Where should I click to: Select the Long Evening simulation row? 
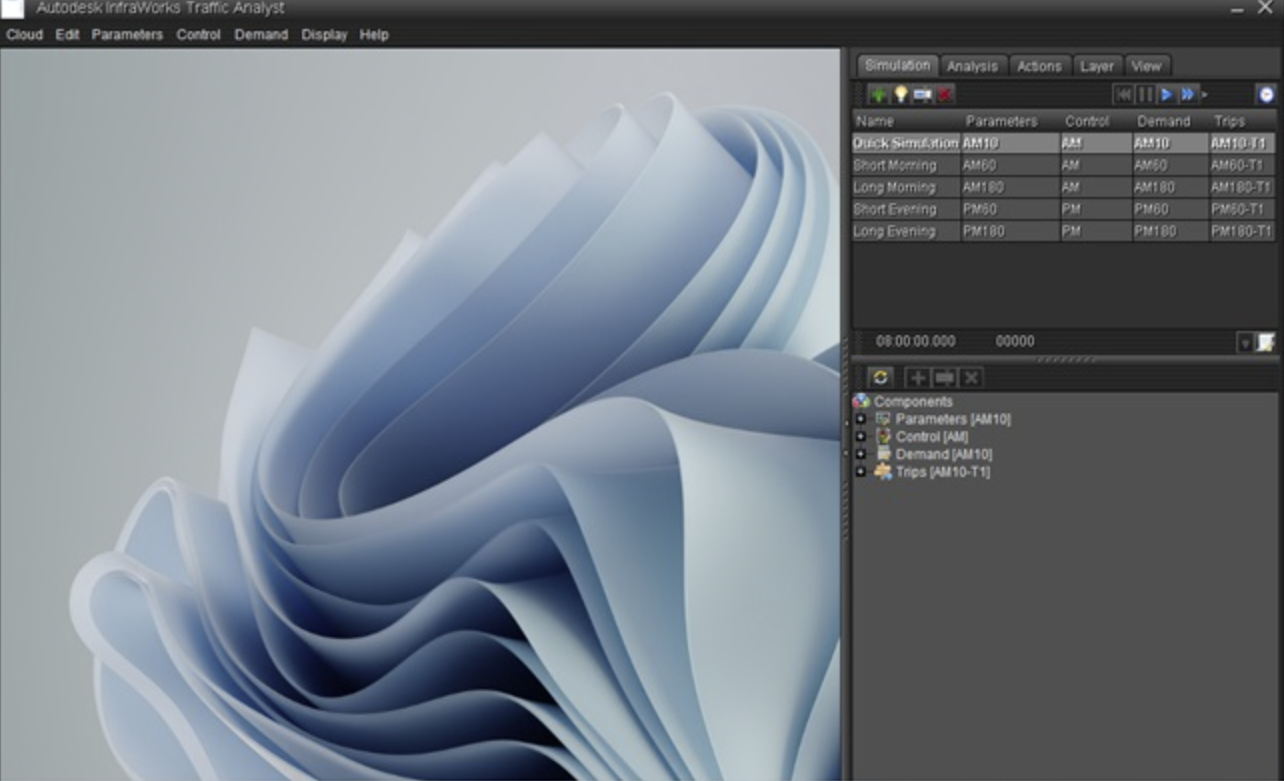click(1064, 231)
